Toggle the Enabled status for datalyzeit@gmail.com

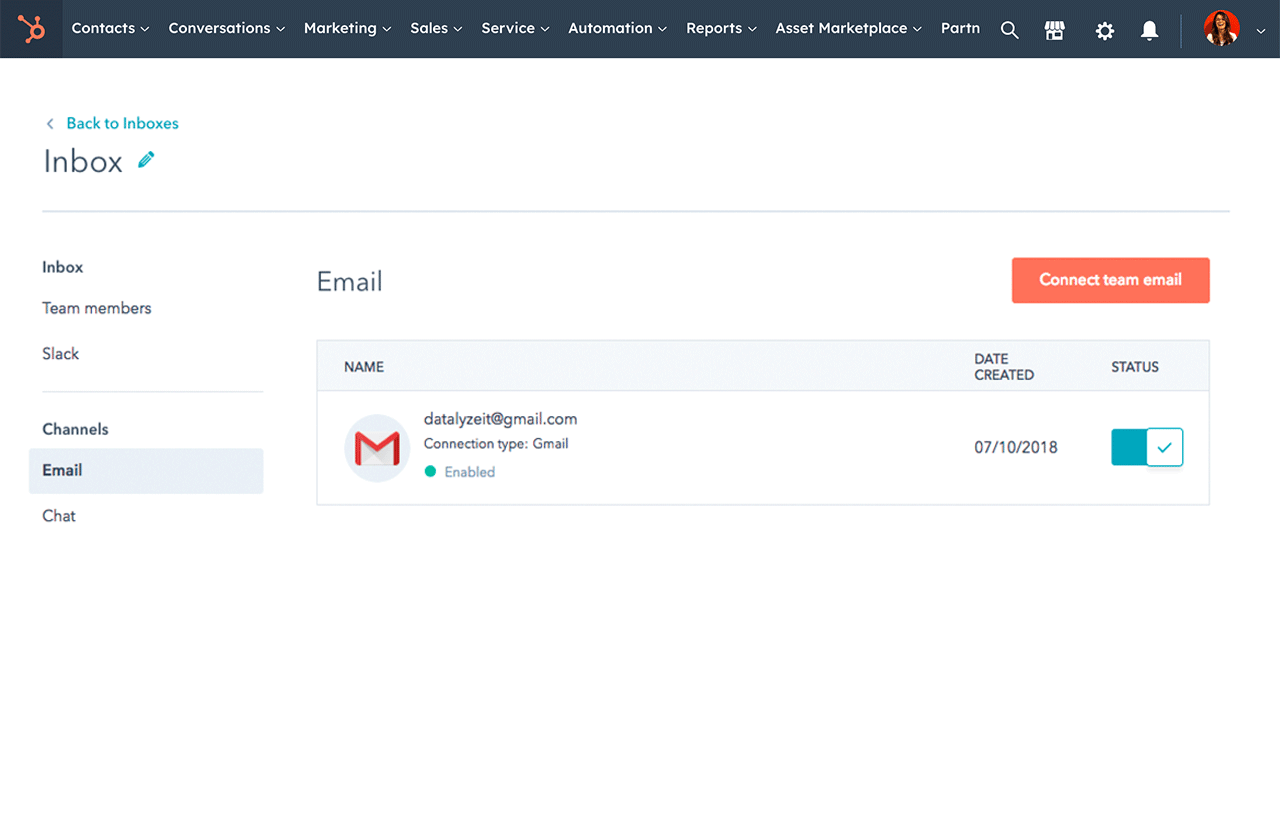(1147, 447)
